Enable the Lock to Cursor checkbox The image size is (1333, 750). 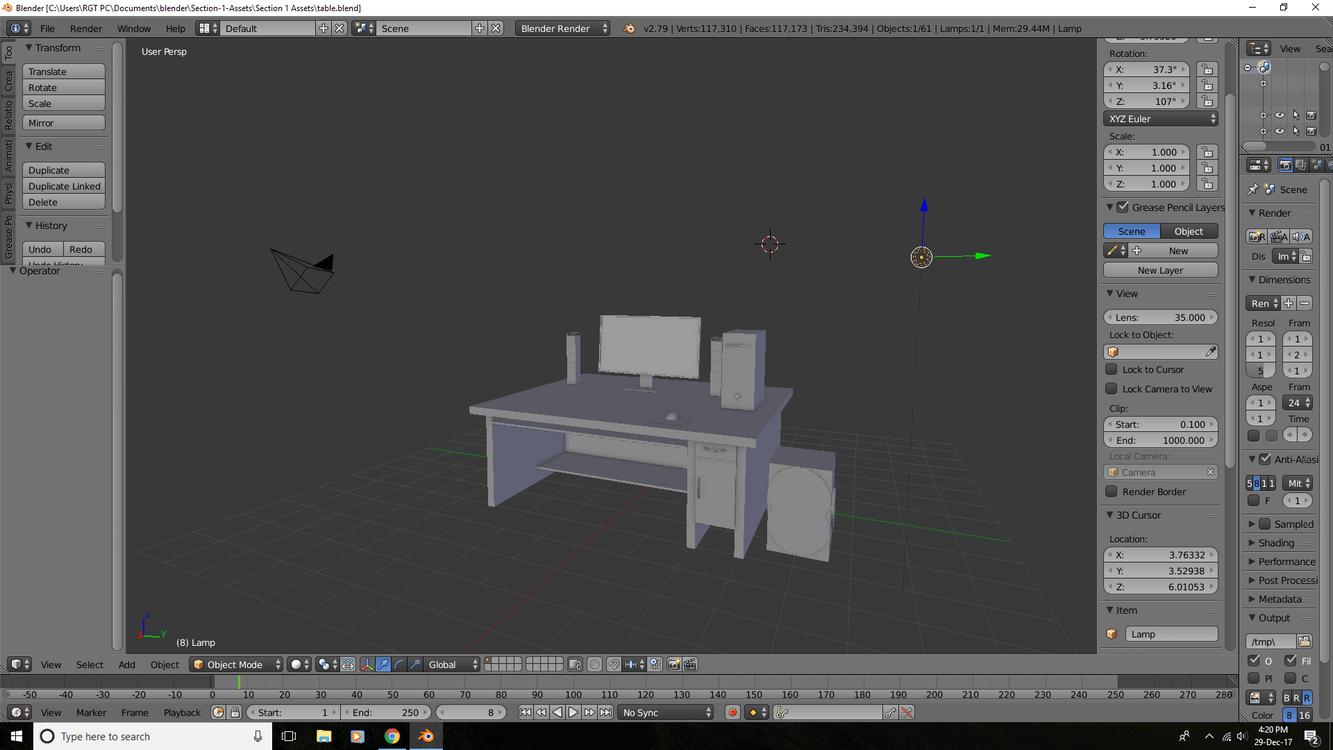(x=1112, y=369)
